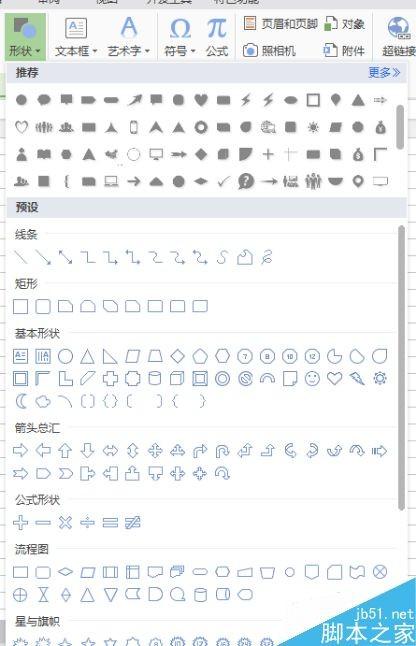Select the heart shape in basic shapes
The image size is (416, 646).
[x=334, y=378]
